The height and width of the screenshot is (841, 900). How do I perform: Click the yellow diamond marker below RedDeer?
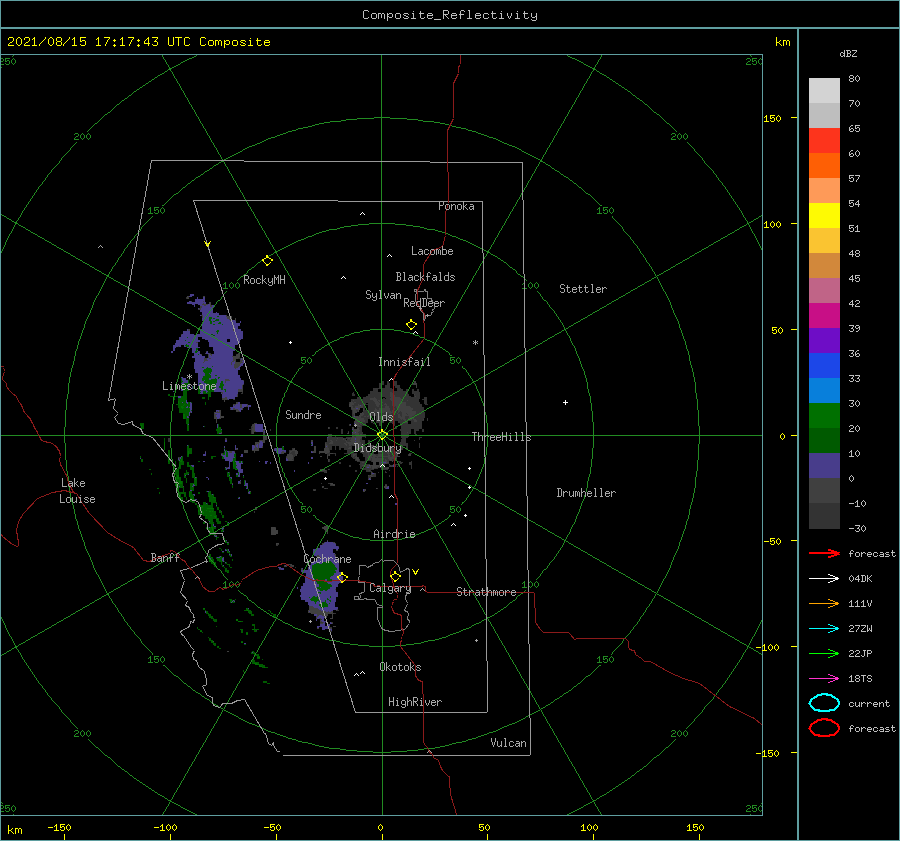coord(412,325)
